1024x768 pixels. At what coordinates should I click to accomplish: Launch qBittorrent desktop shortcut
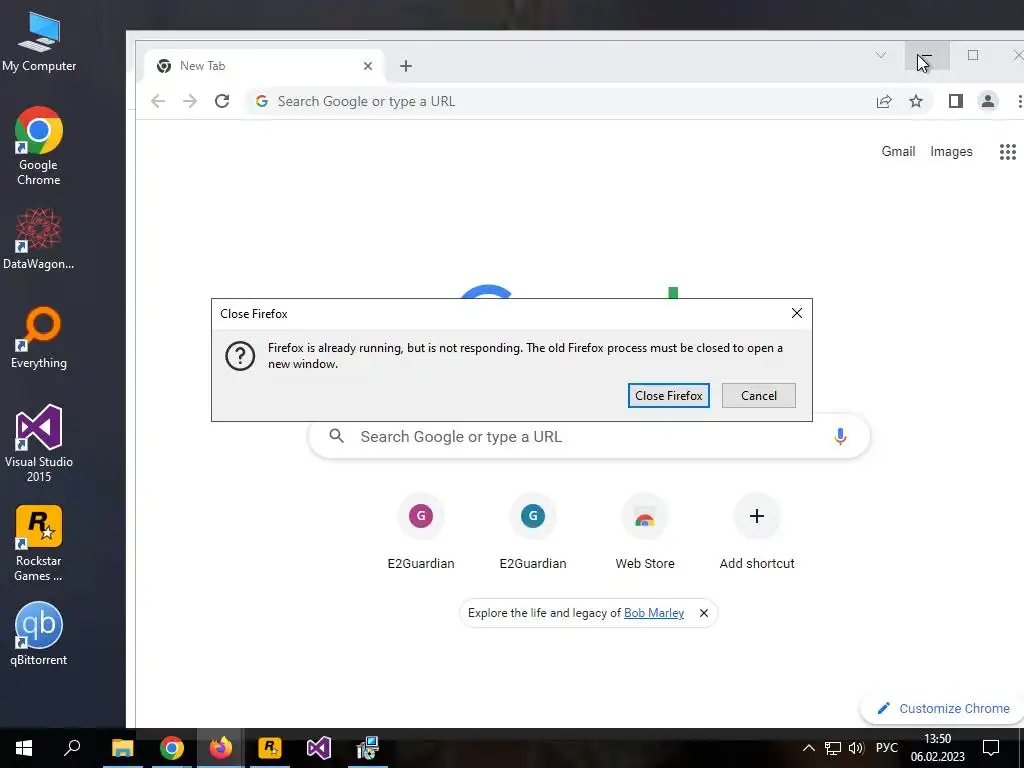click(x=39, y=634)
